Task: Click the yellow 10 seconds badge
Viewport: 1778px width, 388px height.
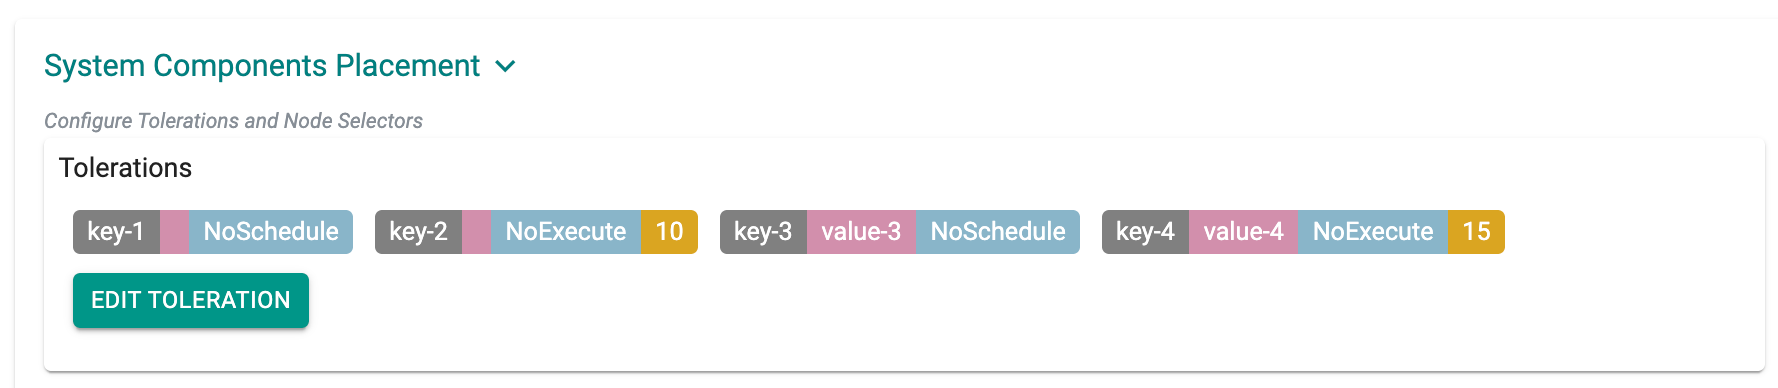Action: [669, 232]
